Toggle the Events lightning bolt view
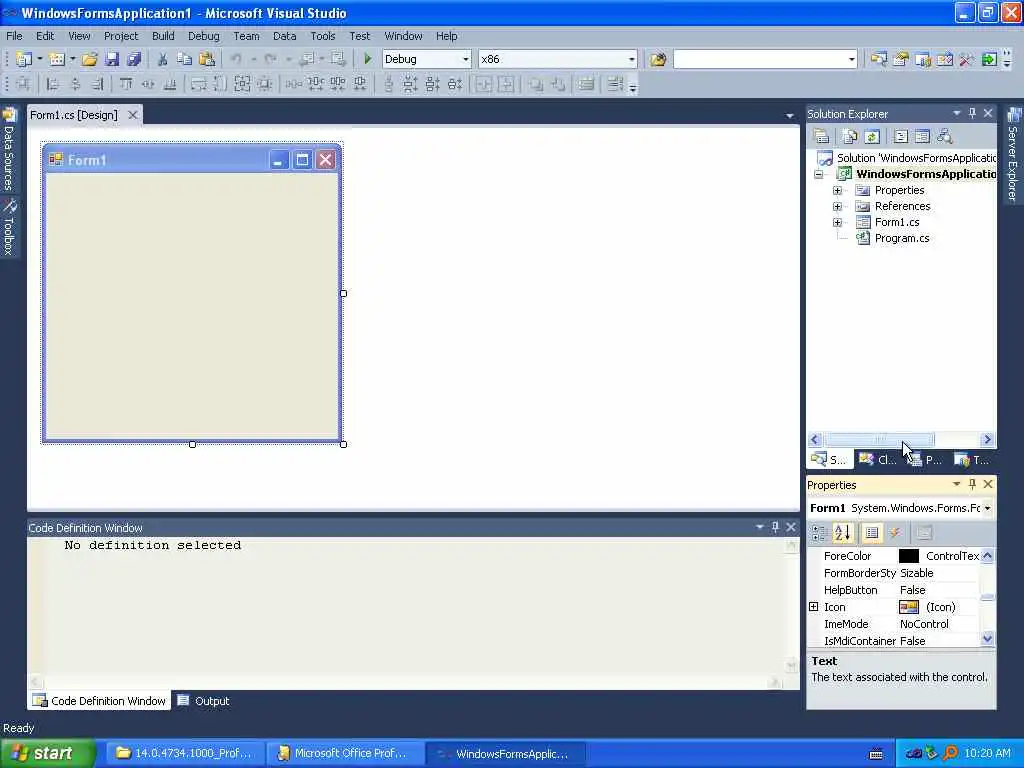1024x768 pixels. (x=895, y=533)
